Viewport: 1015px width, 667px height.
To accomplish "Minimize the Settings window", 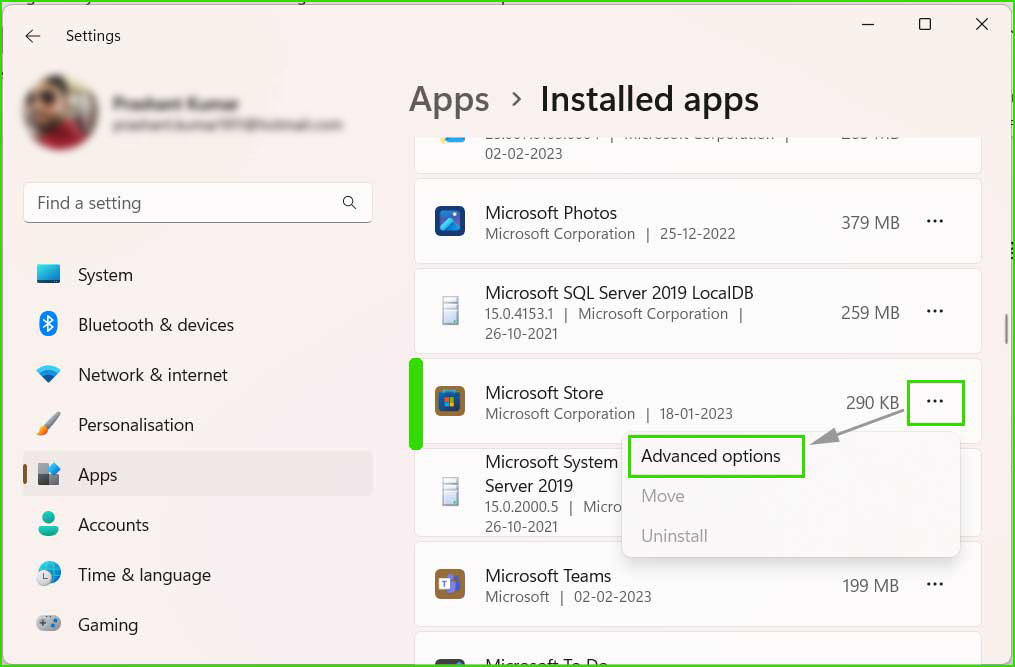I will pos(868,25).
